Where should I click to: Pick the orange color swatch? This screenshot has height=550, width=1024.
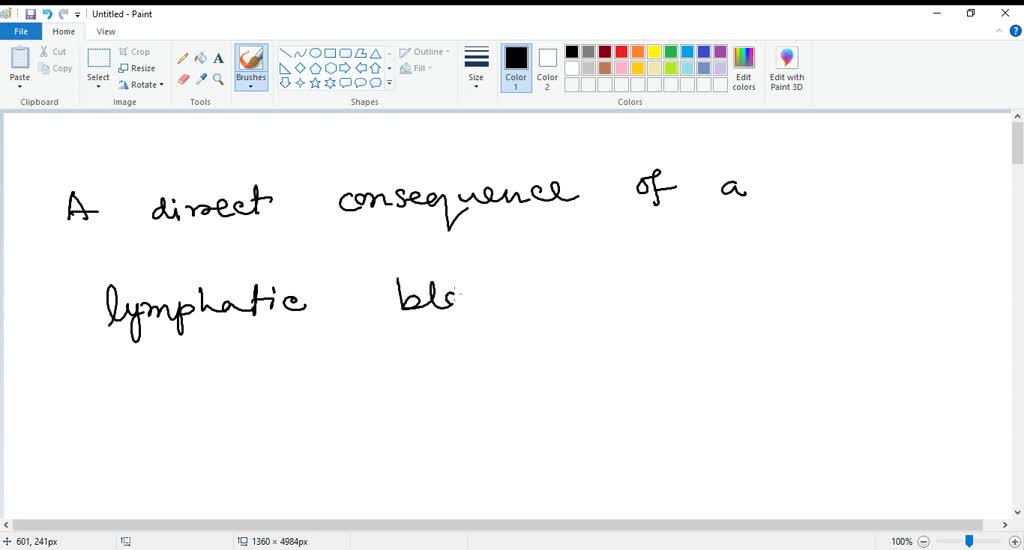[x=638, y=52]
